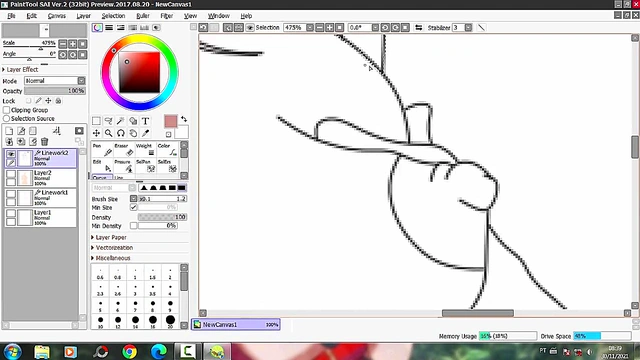Image resolution: width=640 pixels, height=360 pixels.
Task: Adjust the layer Opacity slider
Action: 55,91
